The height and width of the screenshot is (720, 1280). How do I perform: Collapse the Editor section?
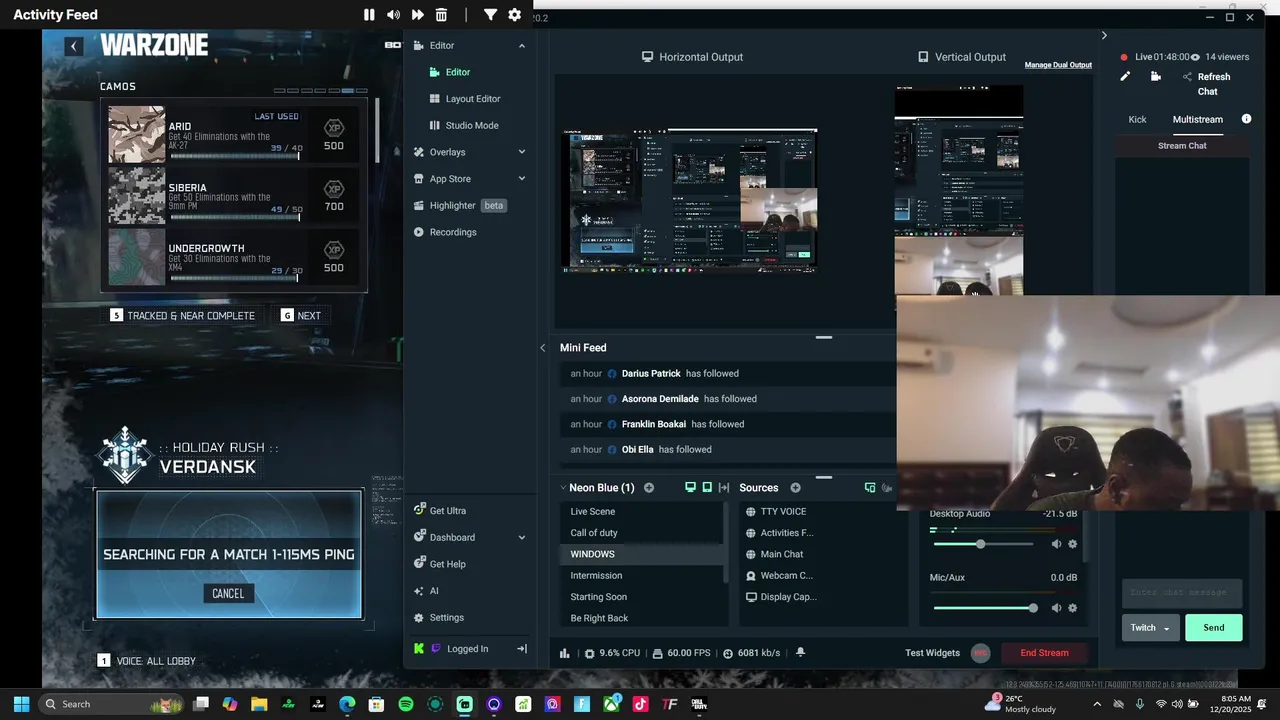[521, 46]
